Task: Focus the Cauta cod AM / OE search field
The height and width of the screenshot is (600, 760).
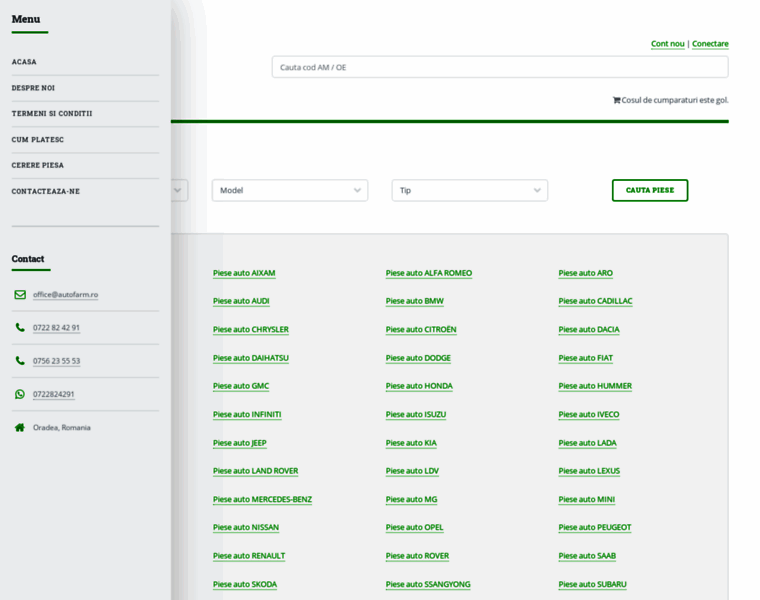Action: click(x=500, y=67)
